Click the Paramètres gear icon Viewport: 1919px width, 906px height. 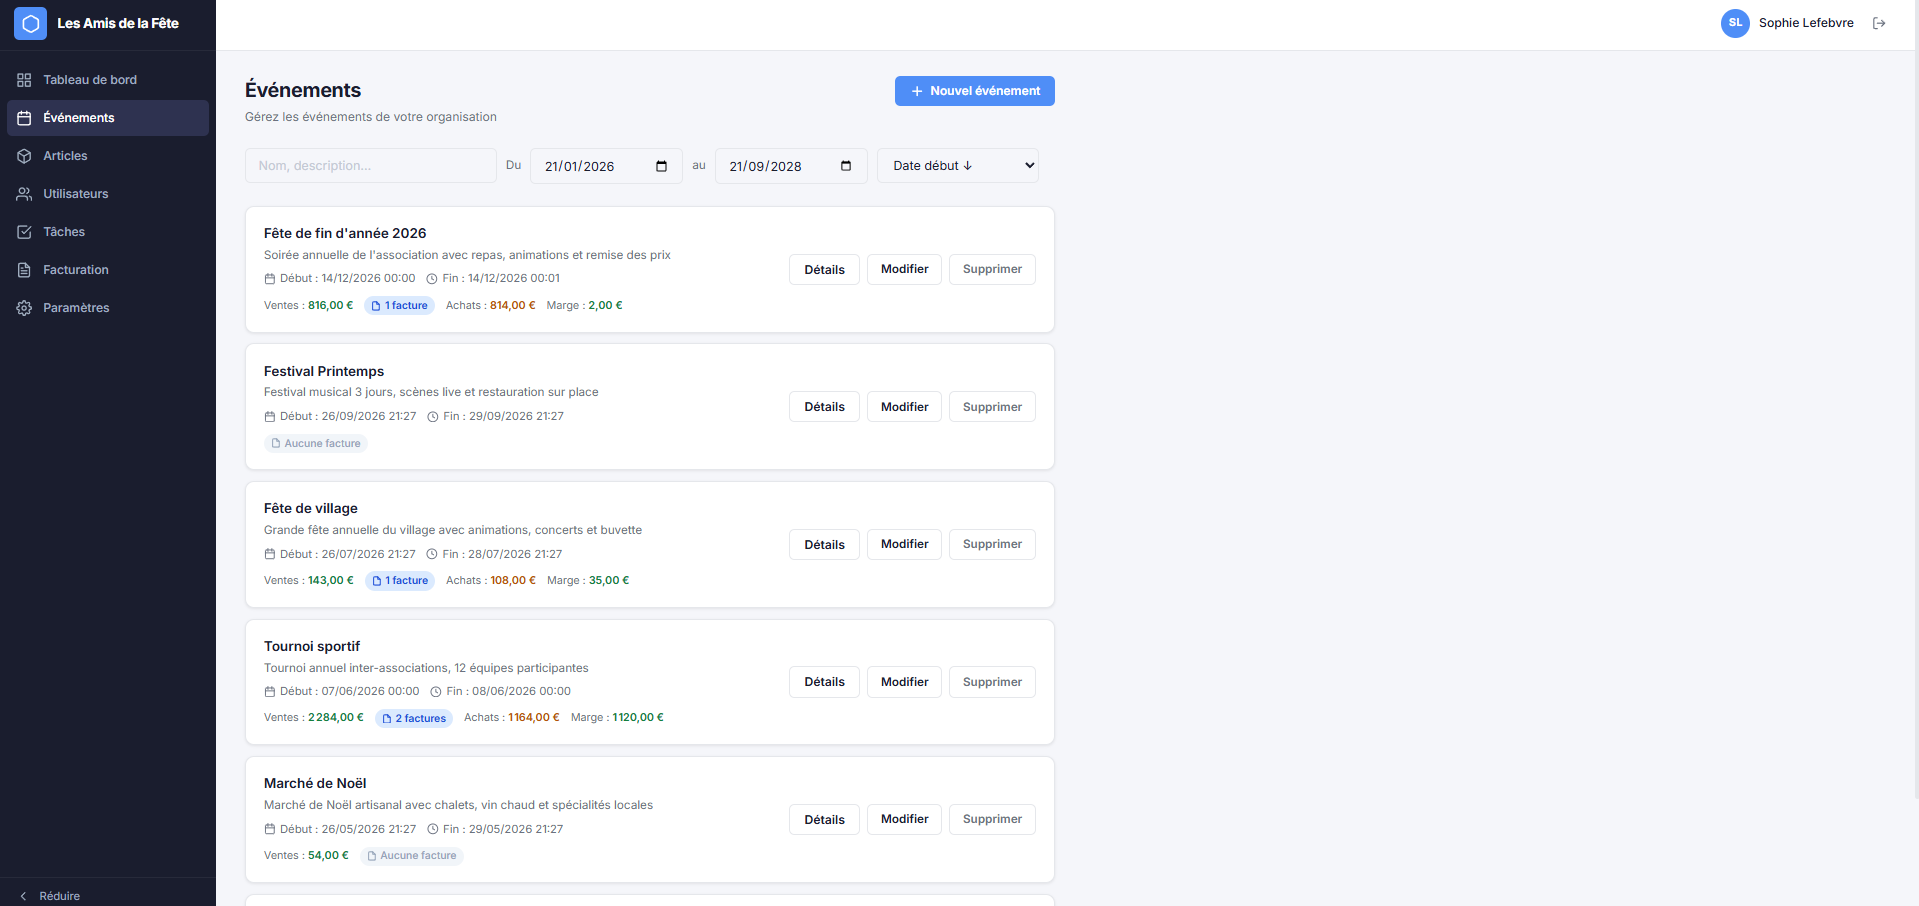24,308
